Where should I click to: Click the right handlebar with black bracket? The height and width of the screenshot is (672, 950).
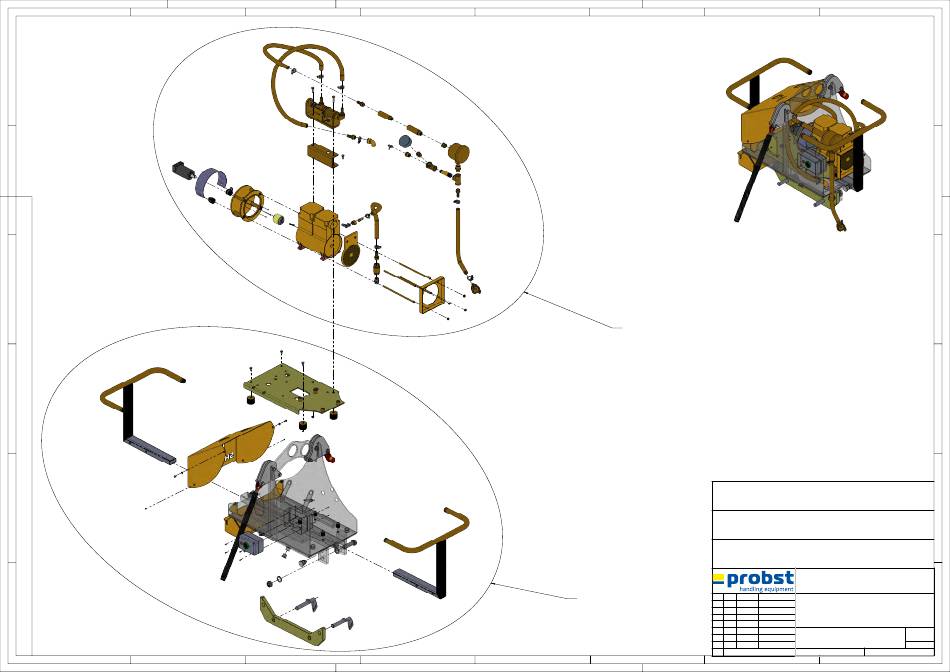430,555
